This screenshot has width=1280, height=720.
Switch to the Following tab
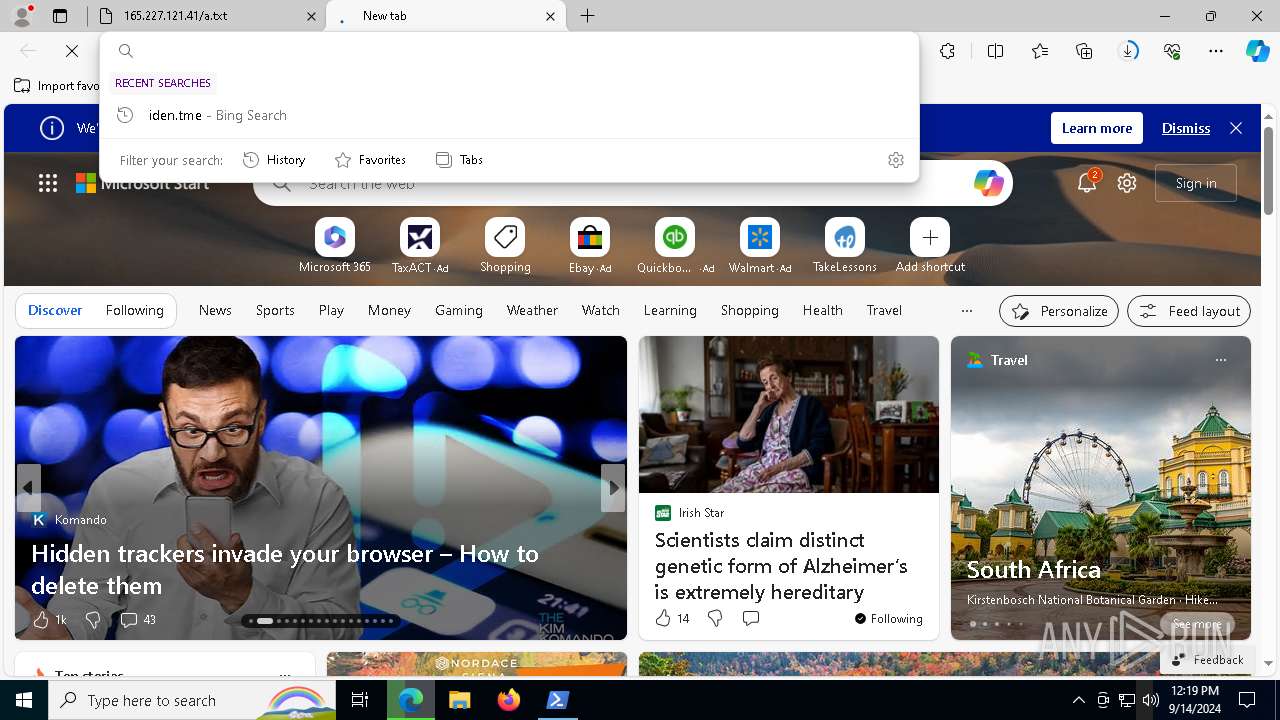(x=134, y=311)
